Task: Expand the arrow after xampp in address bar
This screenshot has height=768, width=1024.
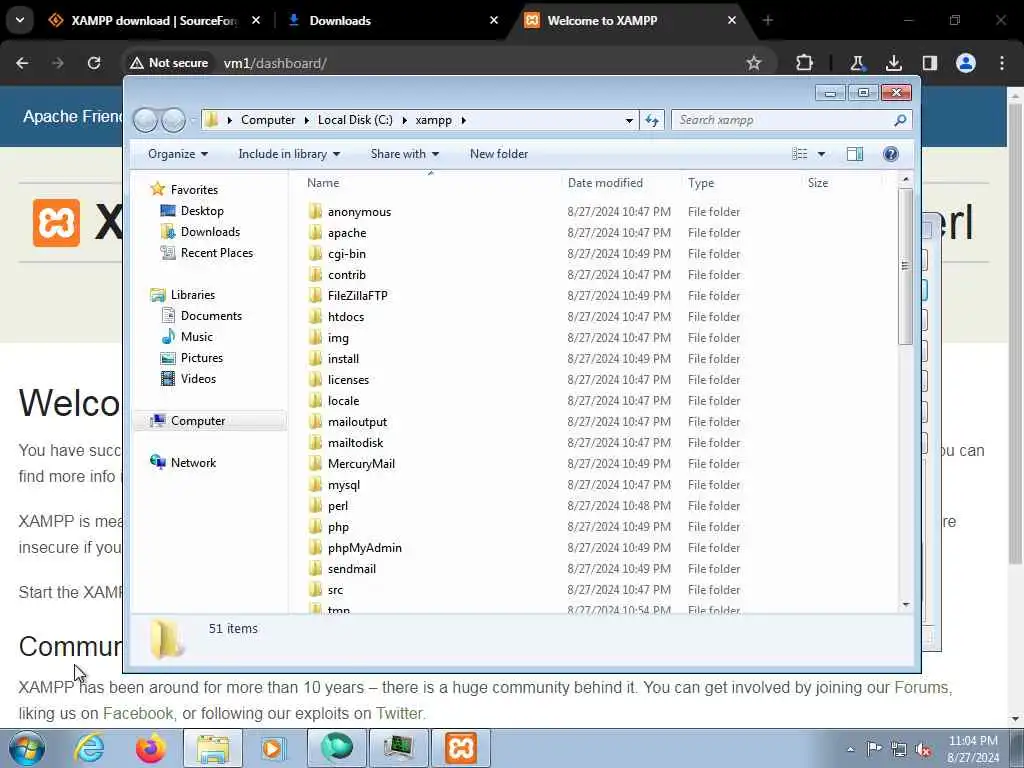Action: tap(464, 120)
